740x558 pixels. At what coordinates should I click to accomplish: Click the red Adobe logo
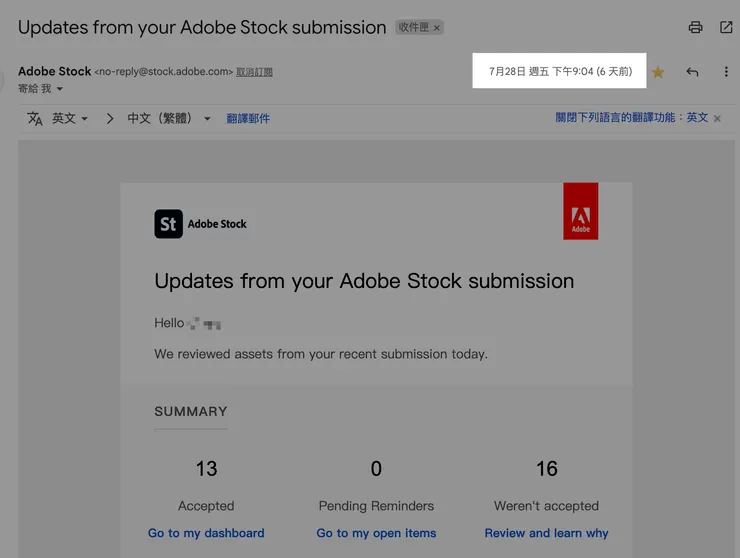[x=580, y=211]
